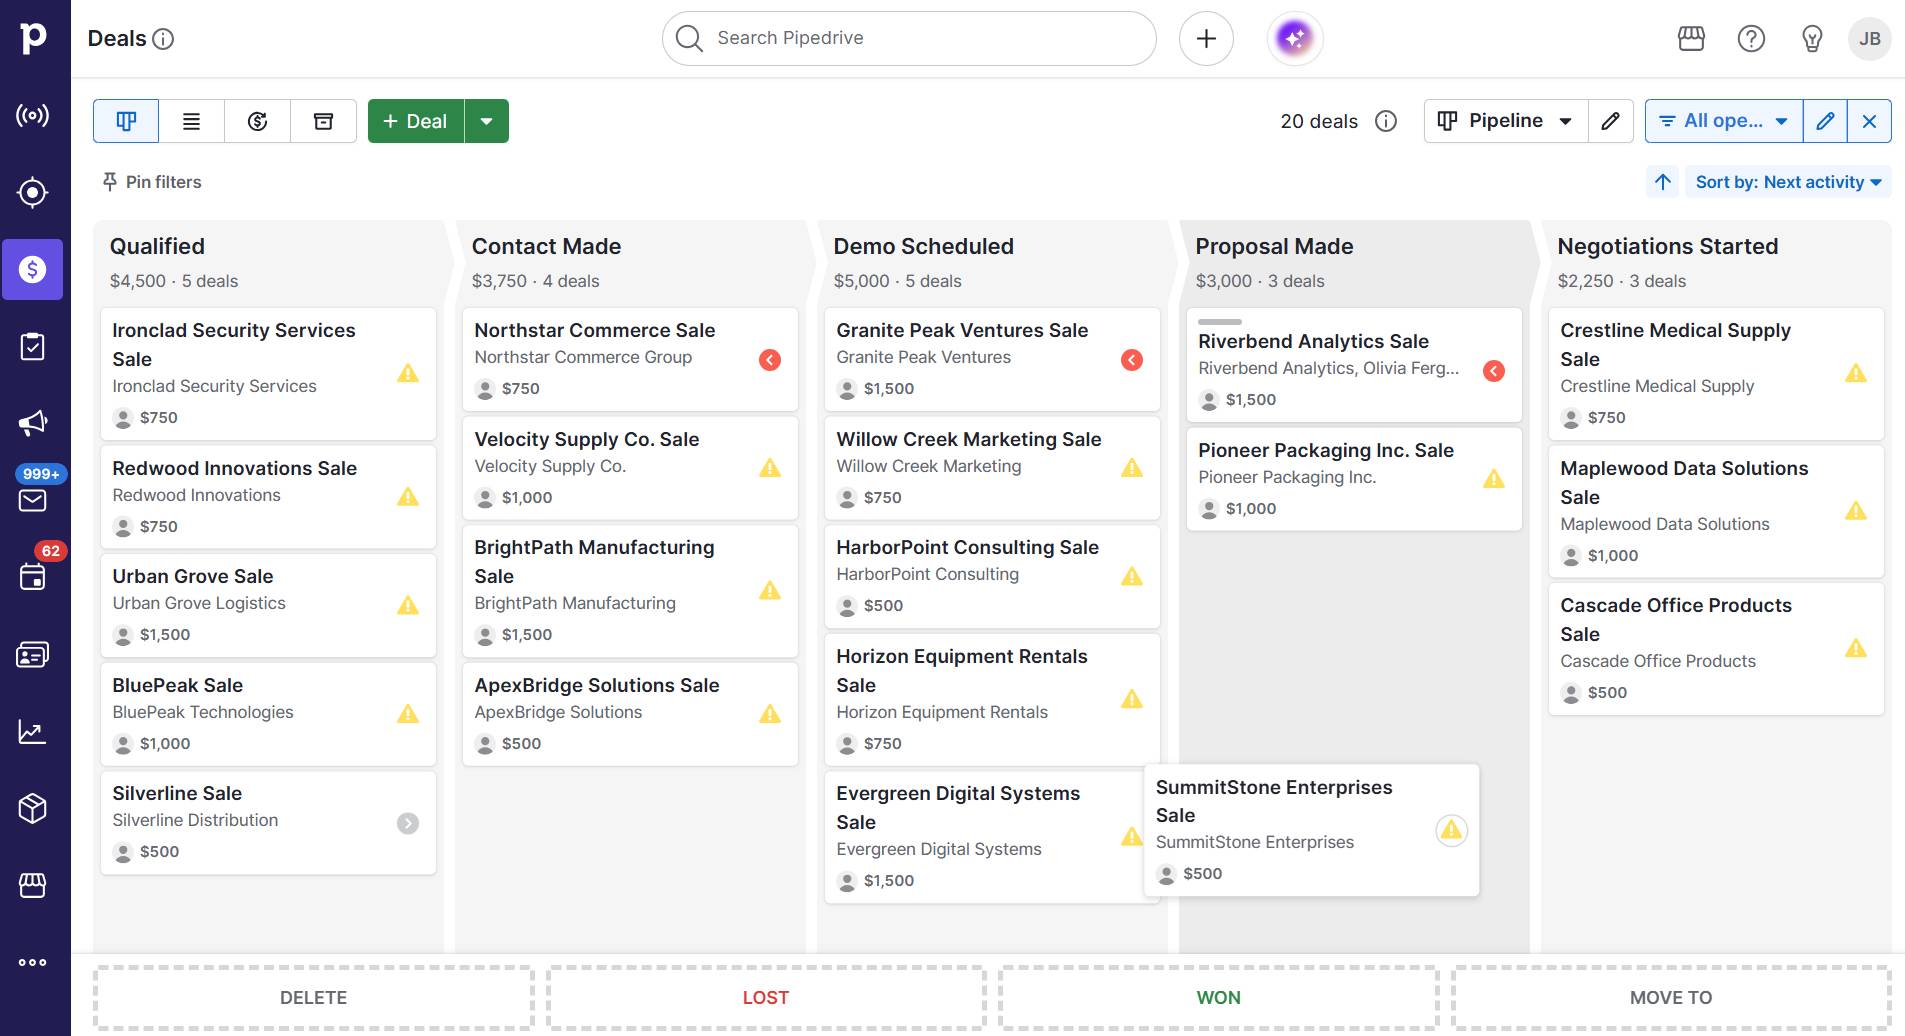Click the Qualified stage header
Viewport: 1905px width, 1036px height.
[157, 246]
